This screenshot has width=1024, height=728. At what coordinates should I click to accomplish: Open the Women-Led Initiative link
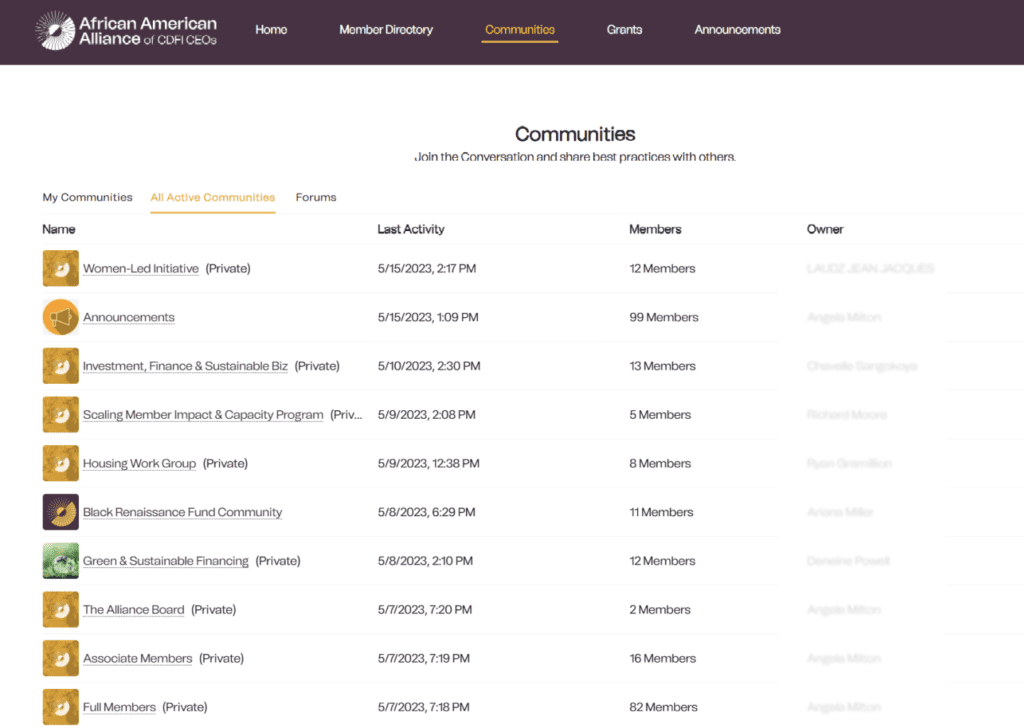click(141, 268)
